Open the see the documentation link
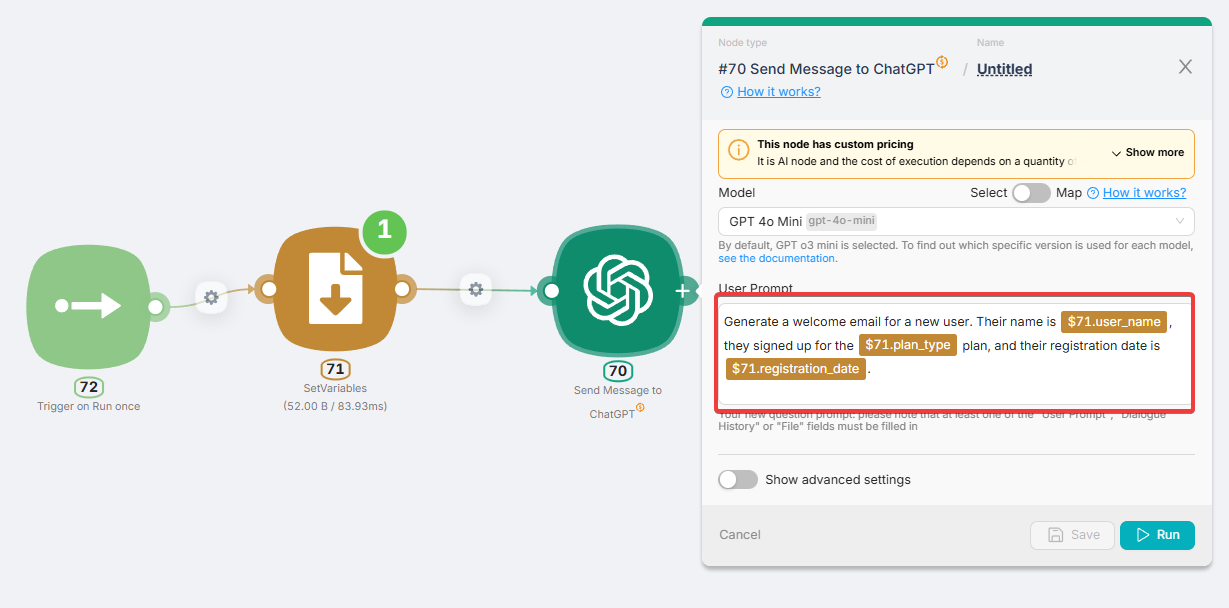Viewport: 1229px width, 608px height. coord(777,258)
